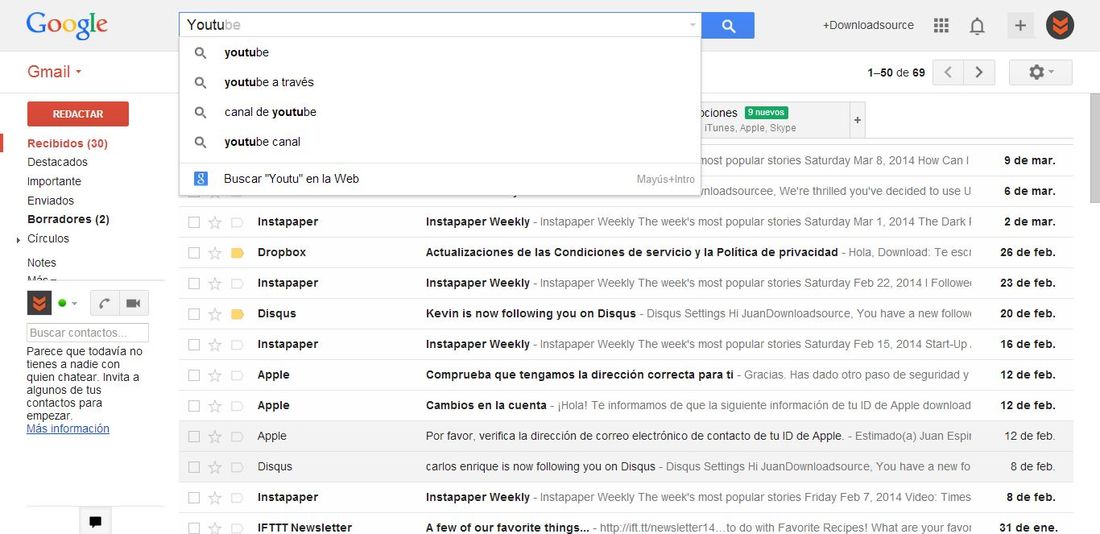Star the IFTTT Newsletter email
This screenshot has height=534, width=1100.
[x=215, y=528]
